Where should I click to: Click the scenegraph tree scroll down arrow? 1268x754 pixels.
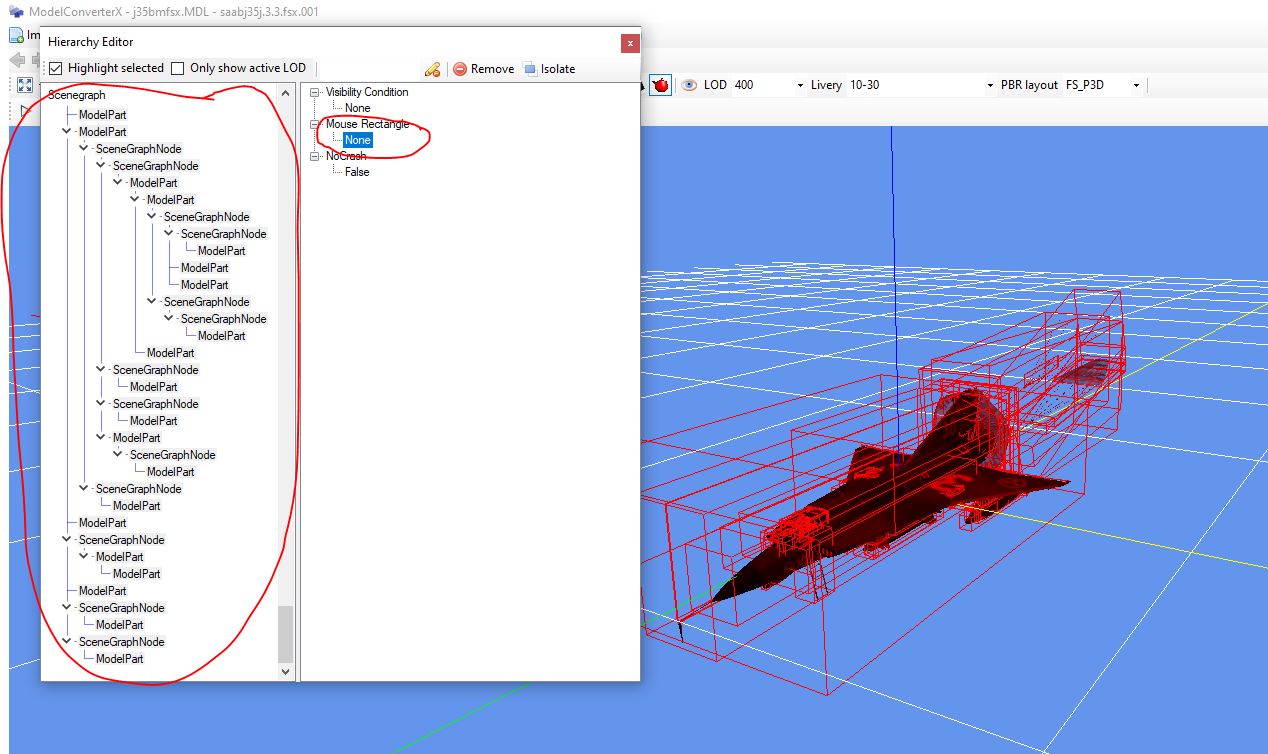(x=286, y=672)
